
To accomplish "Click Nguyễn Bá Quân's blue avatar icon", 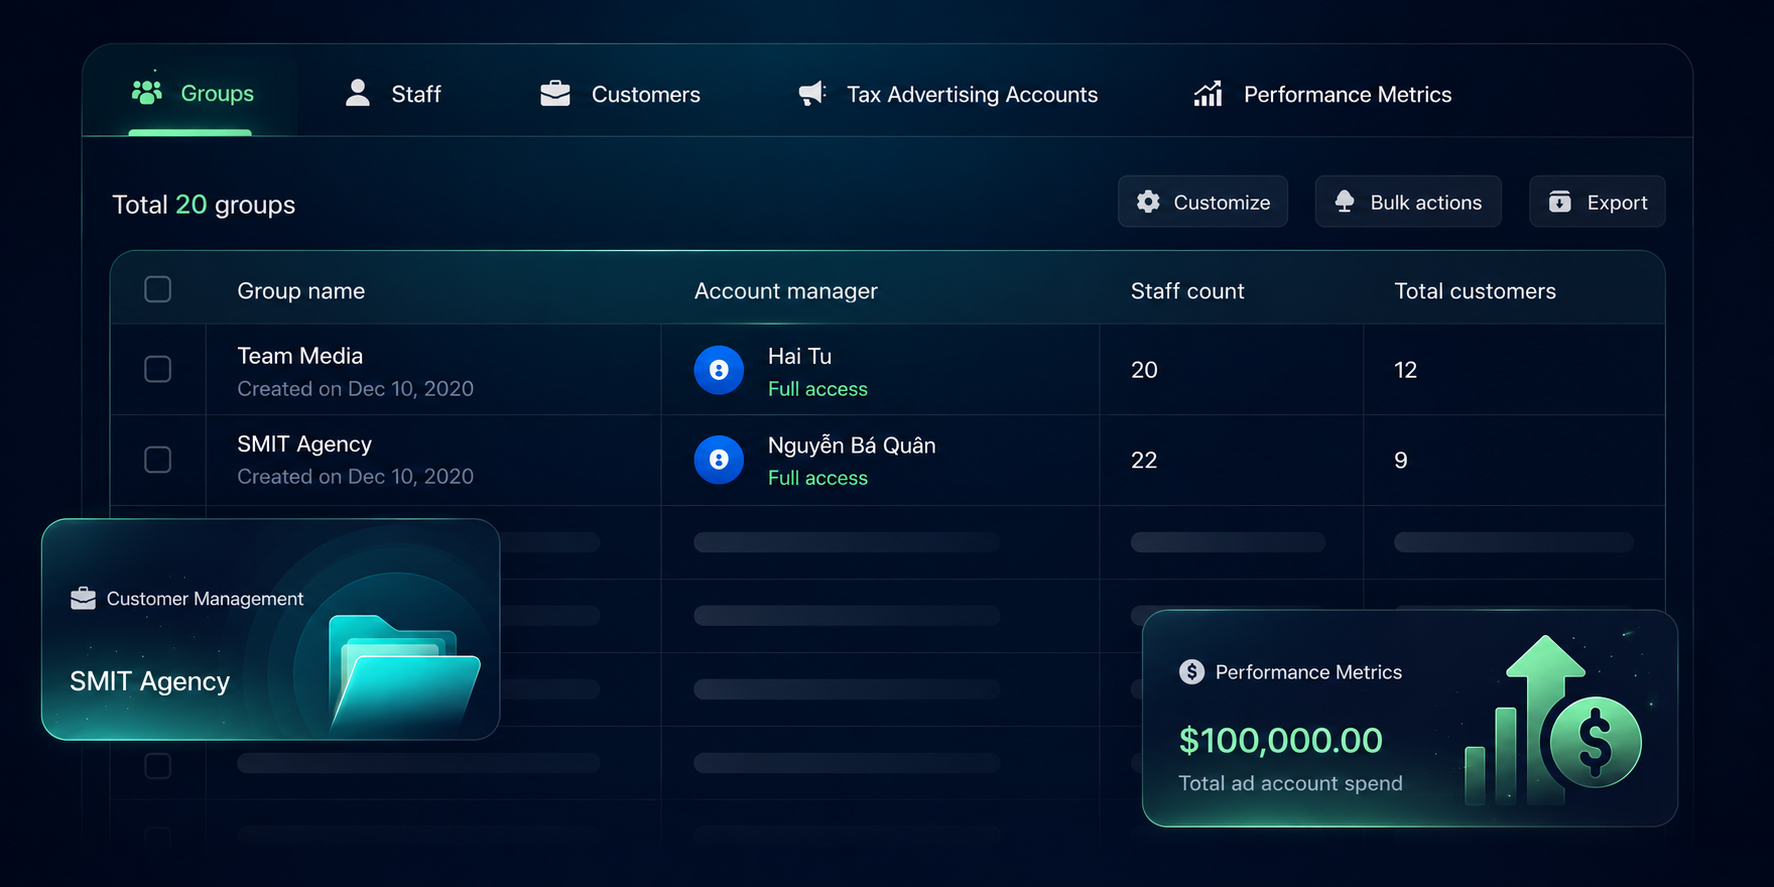I will click(x=719, y=459).
